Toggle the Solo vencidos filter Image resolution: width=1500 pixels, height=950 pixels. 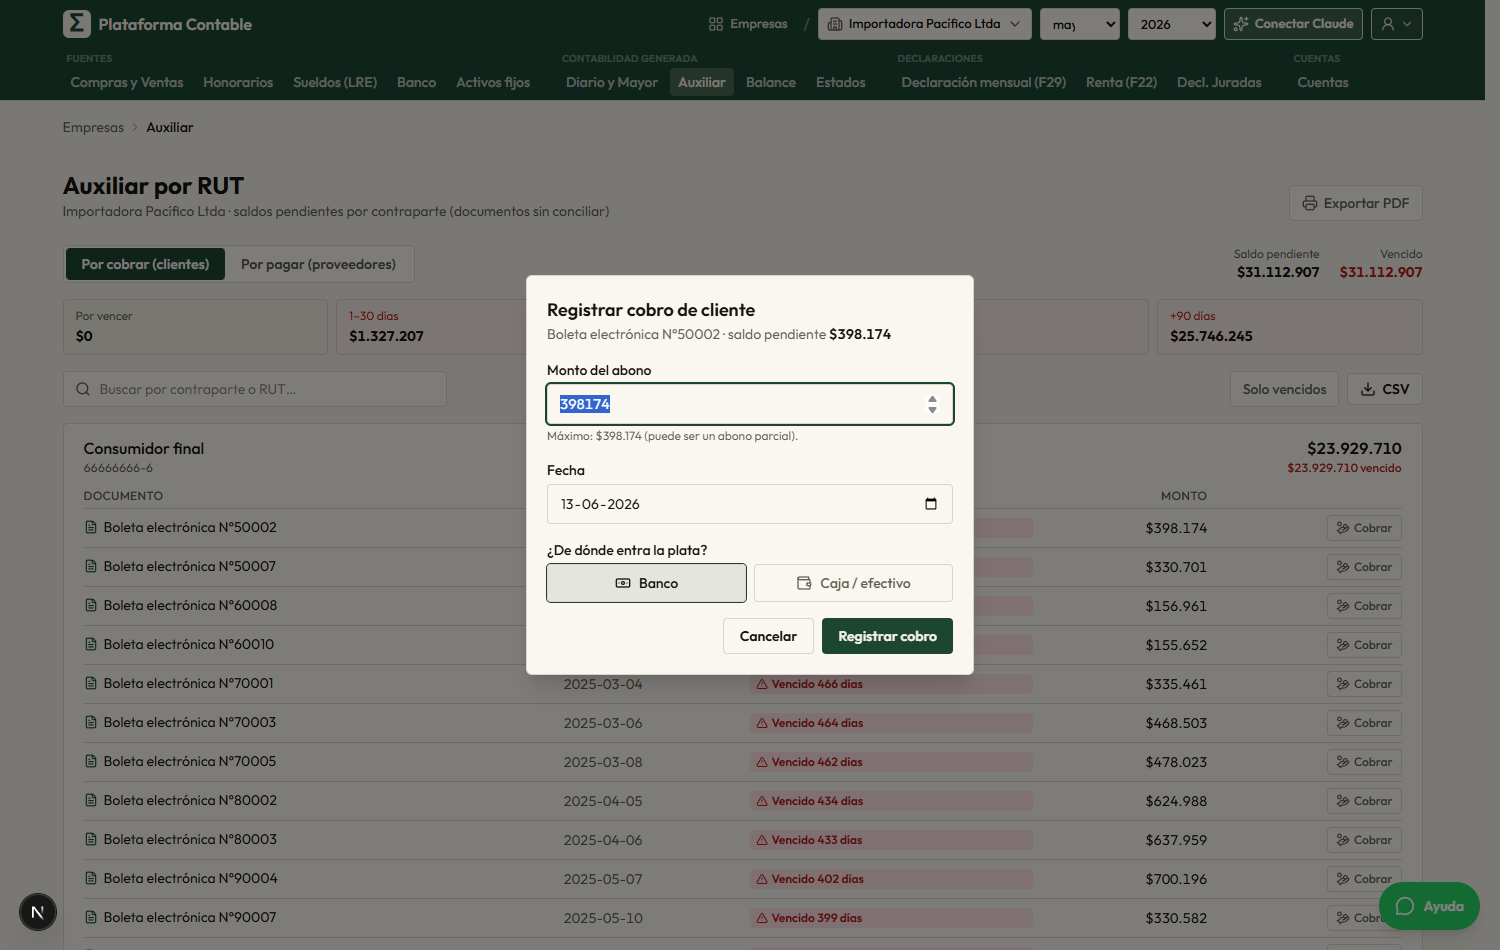(x=1284, y=389)
